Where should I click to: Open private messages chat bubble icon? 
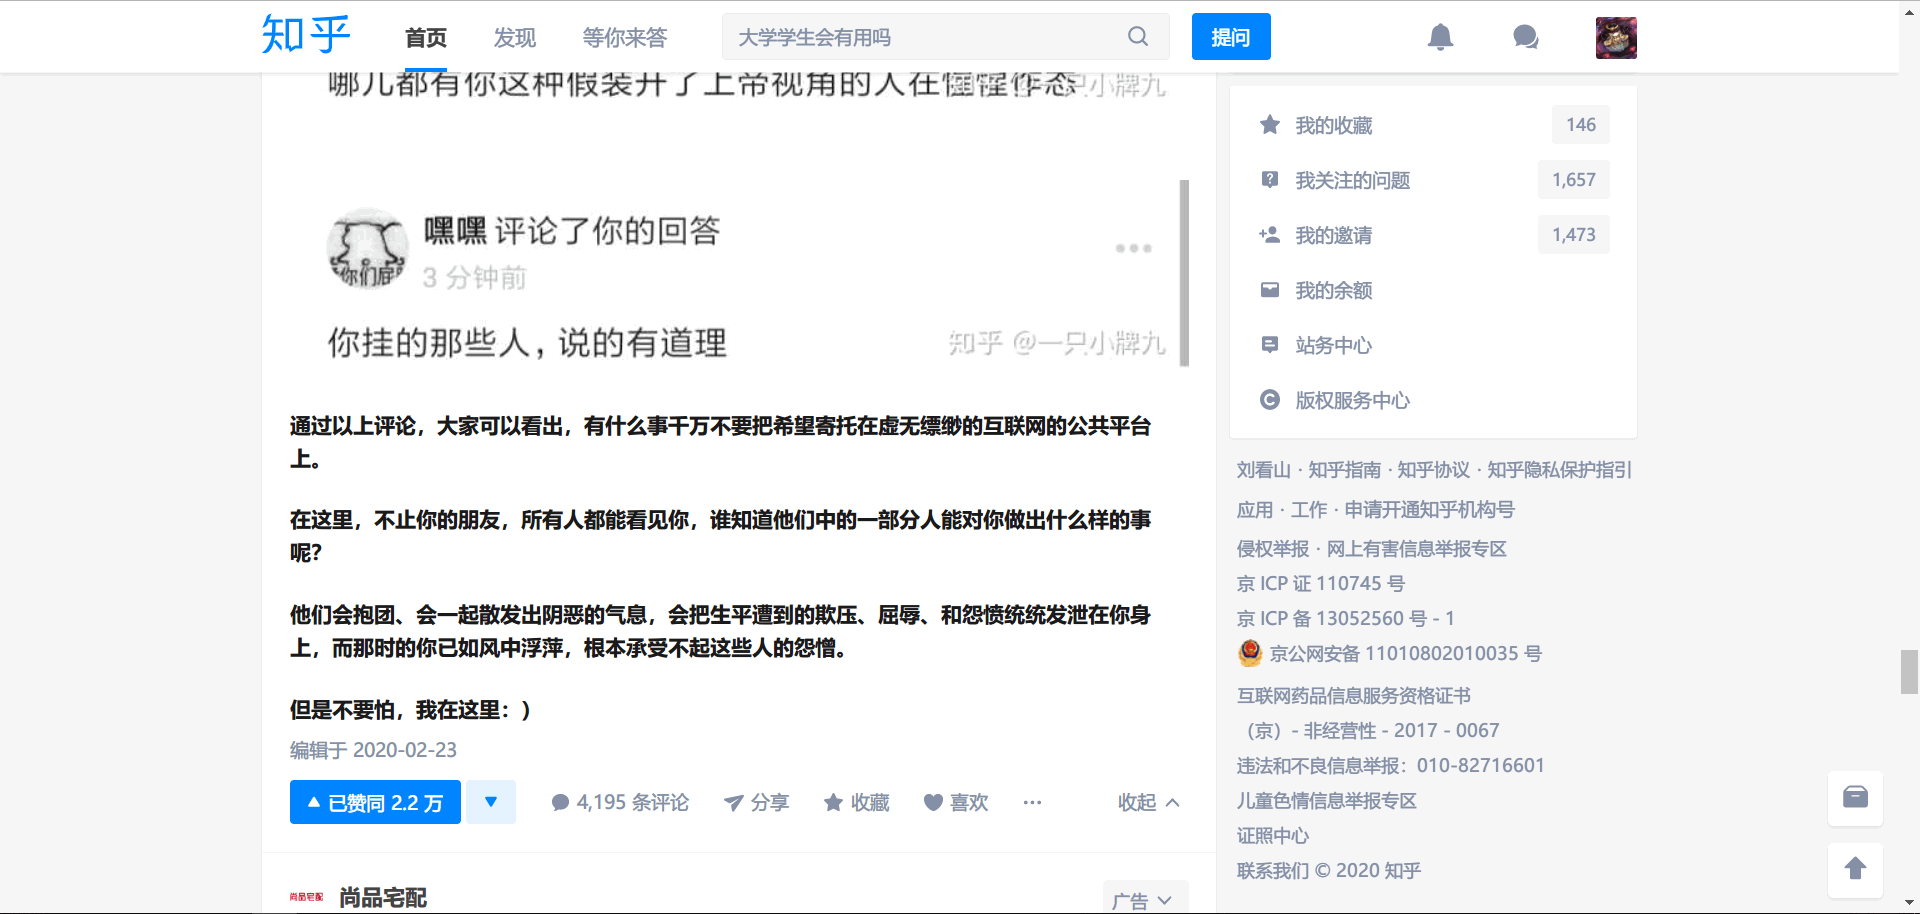pos(1525,37)
